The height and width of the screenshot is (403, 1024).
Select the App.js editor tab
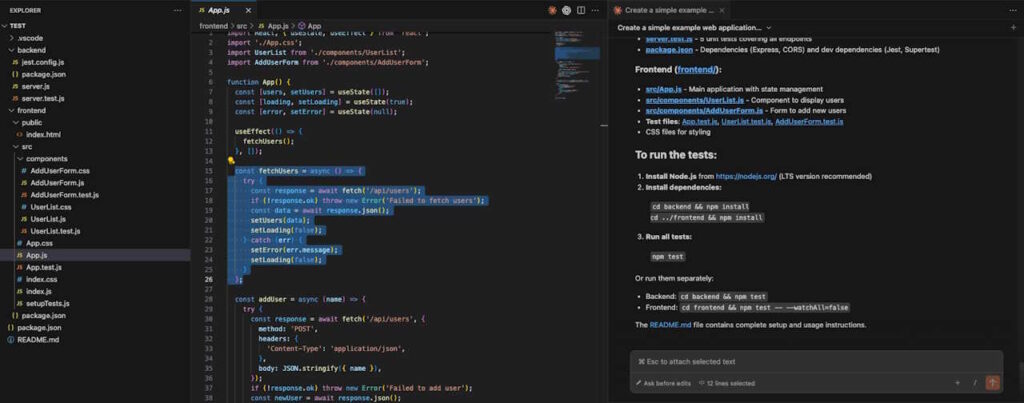click(223, 10)
